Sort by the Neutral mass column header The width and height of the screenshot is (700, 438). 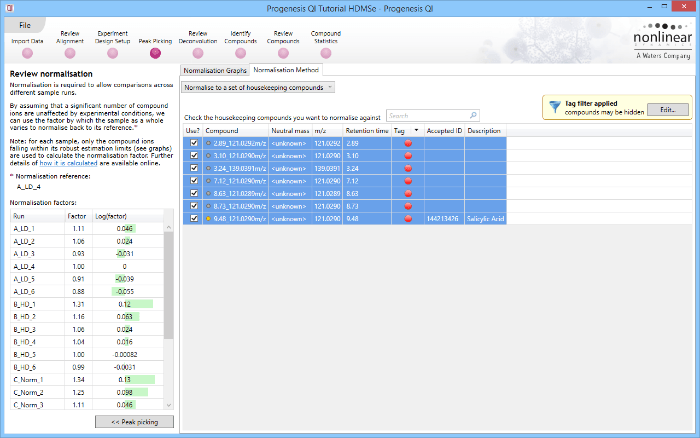[x=290, y=130]
